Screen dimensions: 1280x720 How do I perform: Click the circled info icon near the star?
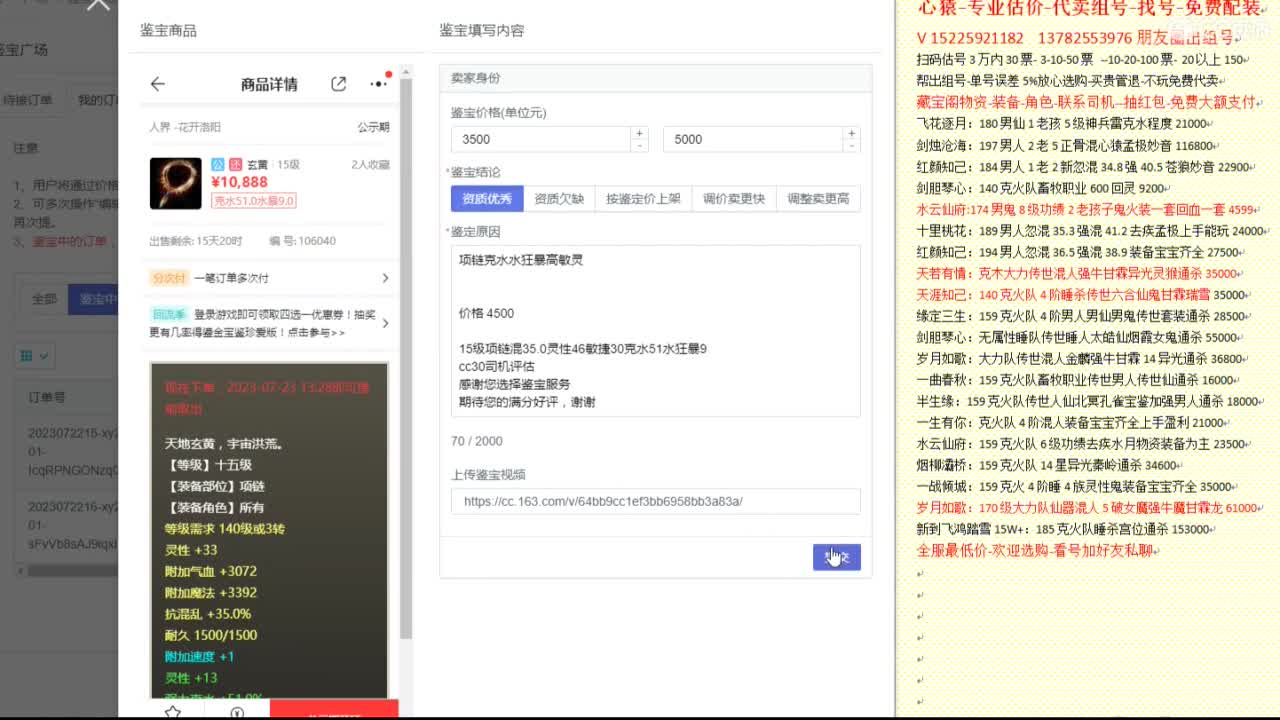pyautogui.click(x=236, y=710)
